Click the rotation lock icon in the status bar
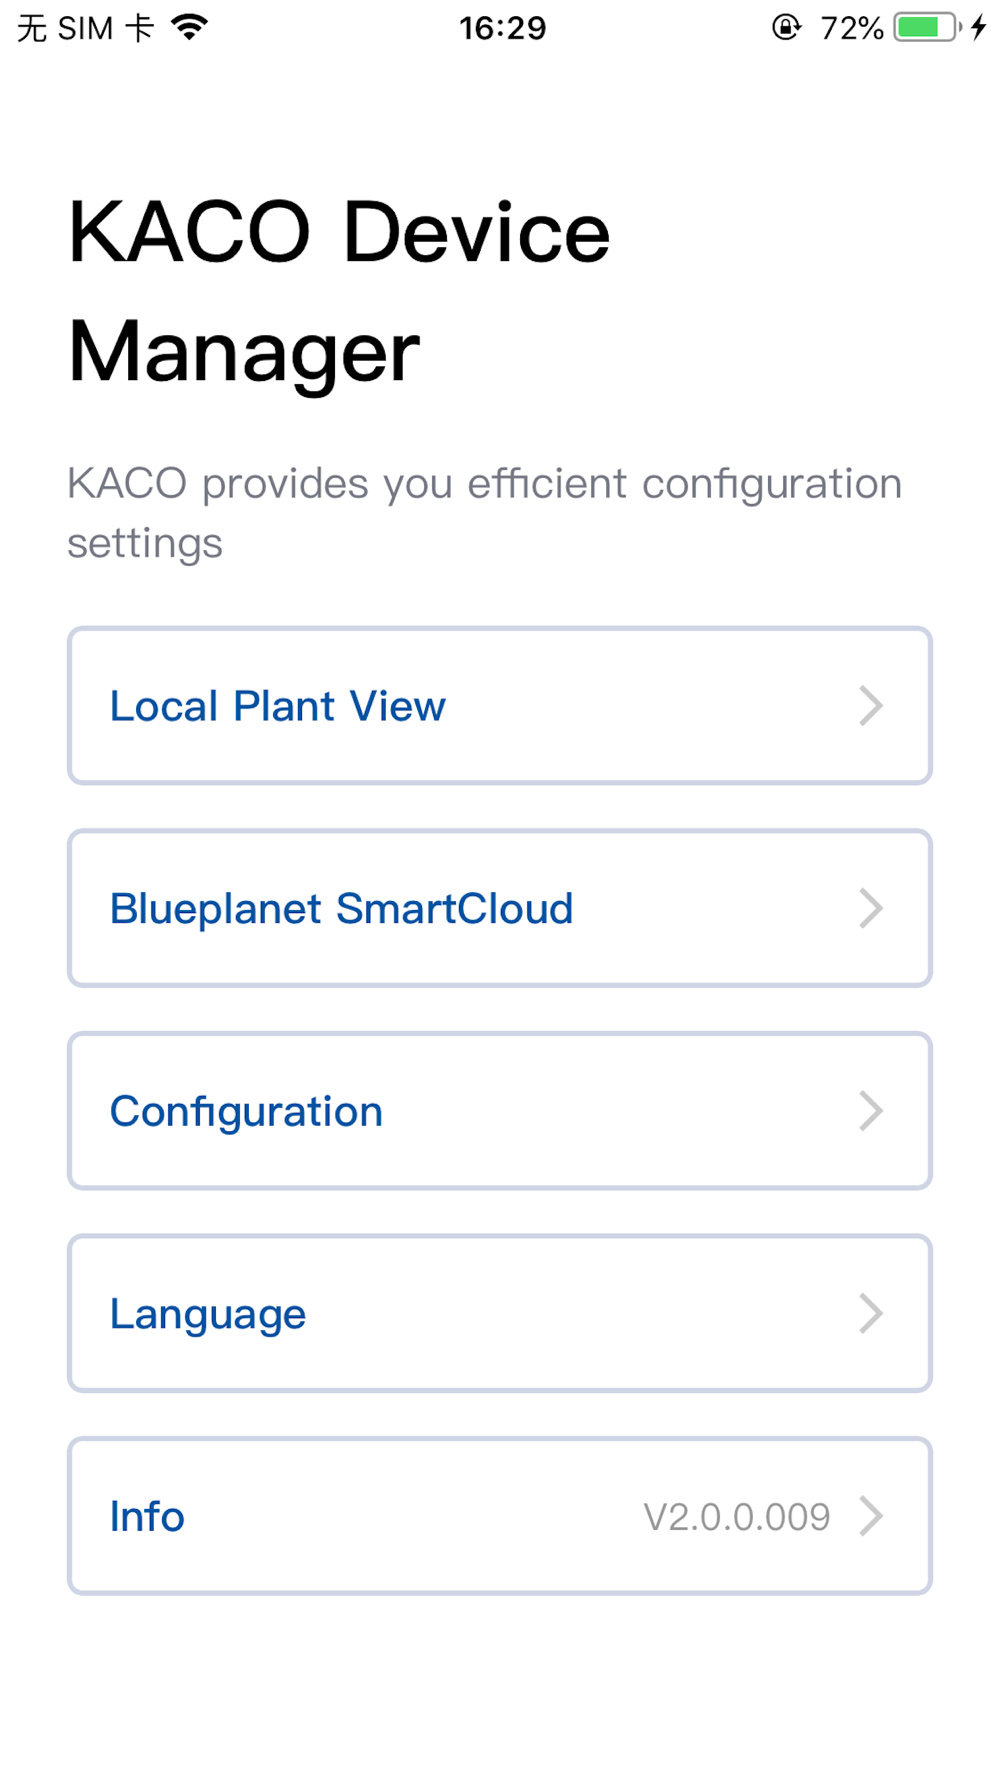 tap(787, 27)
